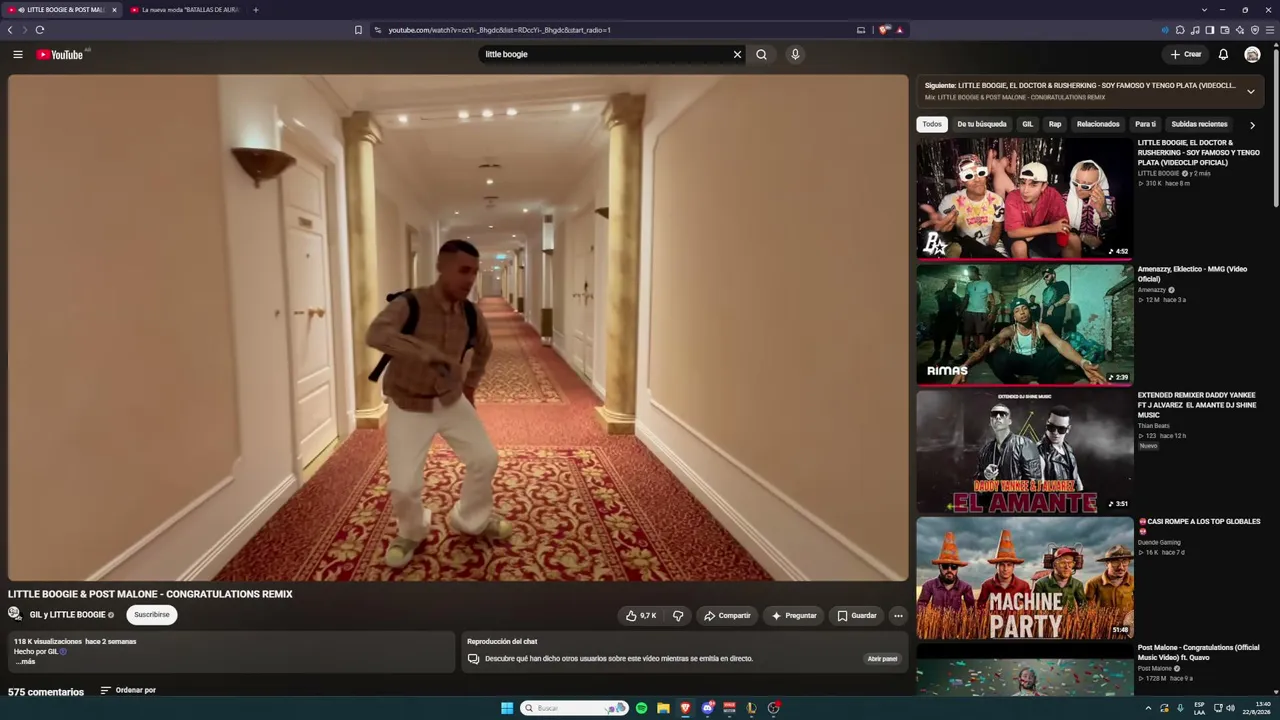Open the Leo AI sparkle icon
1280x720 pixels.
click(x=1240, y=30)
